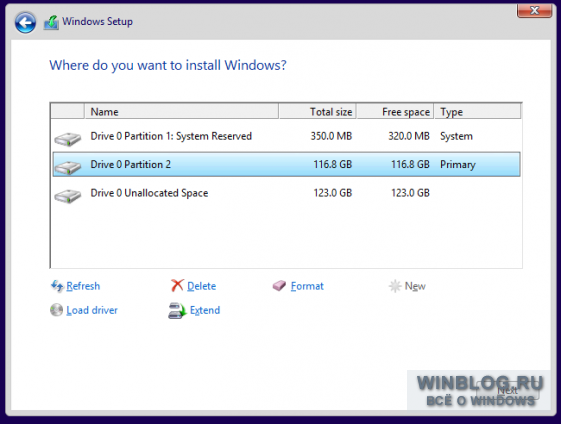
Task: Click the red X Delete icon
Action: 177,286
